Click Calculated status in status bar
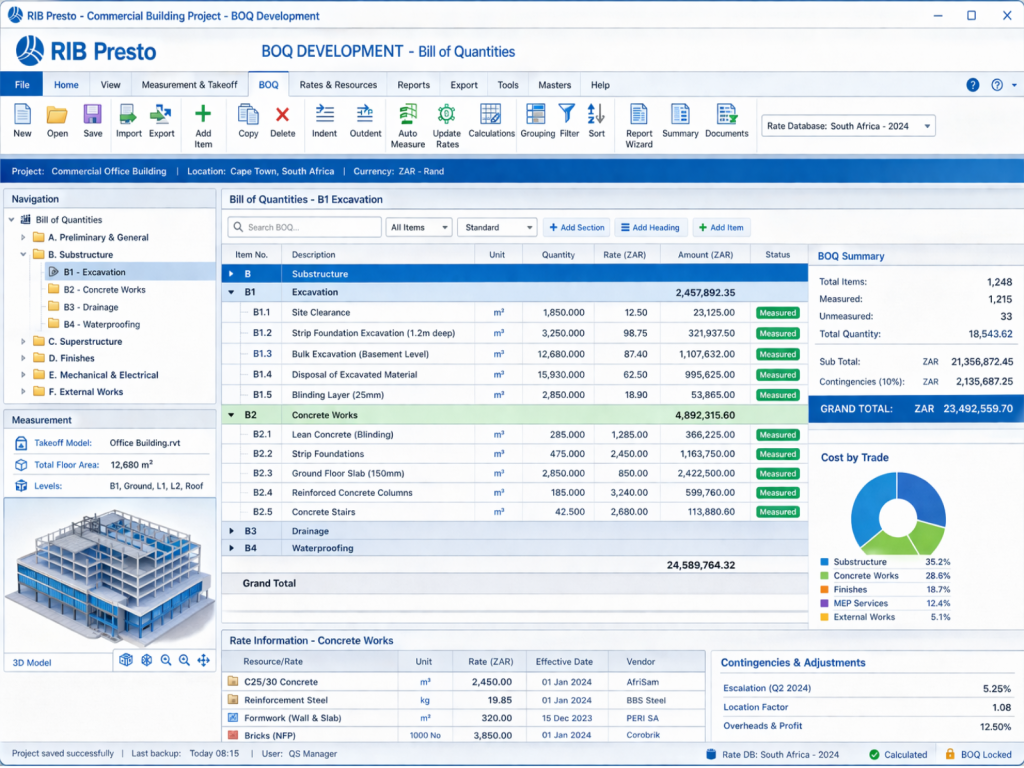The height and width of the screenshot is (768, 1024). 898,754
